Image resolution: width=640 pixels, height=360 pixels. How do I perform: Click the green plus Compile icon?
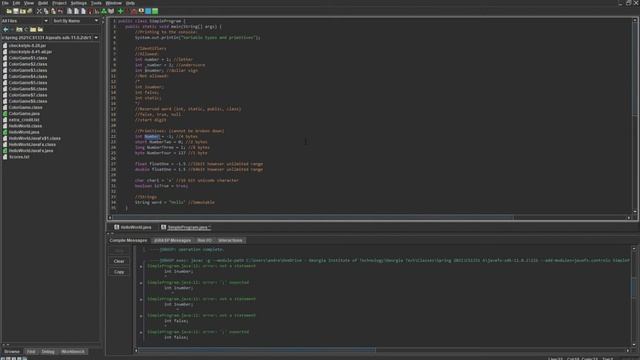[x=120, y=11]
